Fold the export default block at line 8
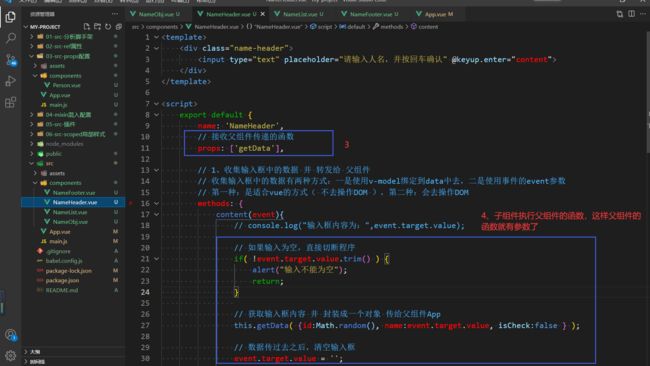The image size is (650, 366). point(157,115)
